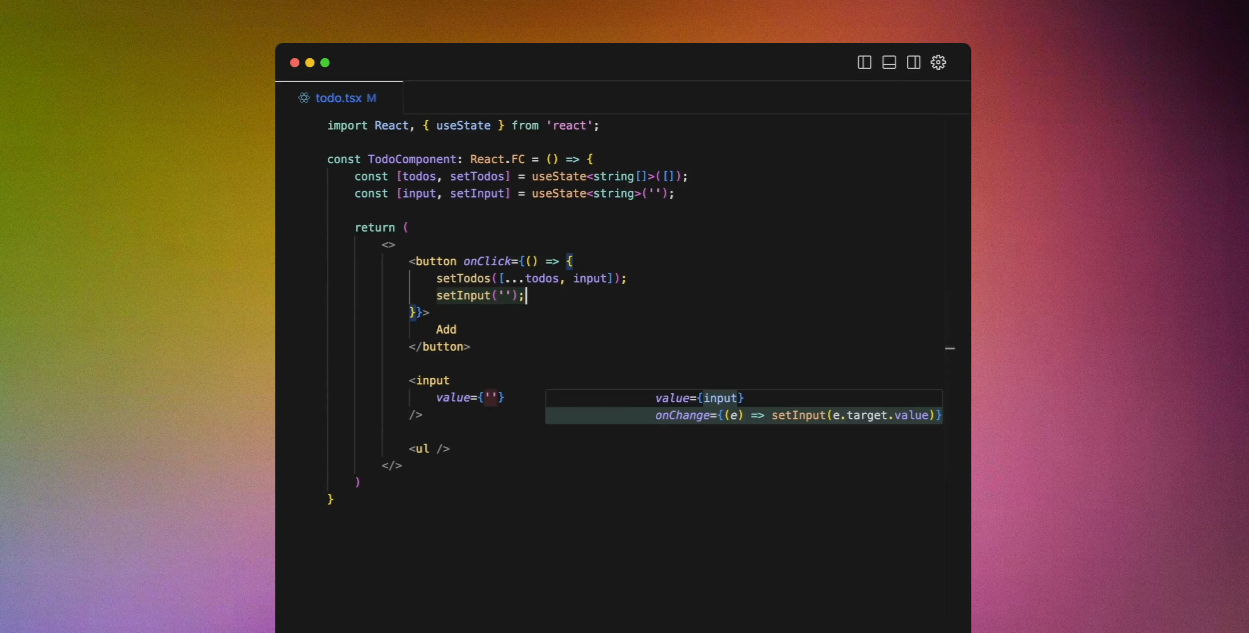The height and width of the screenshot is (633, 1249).
Task: Click the suggested value={input} line
Action: click(x=699, y=398)
